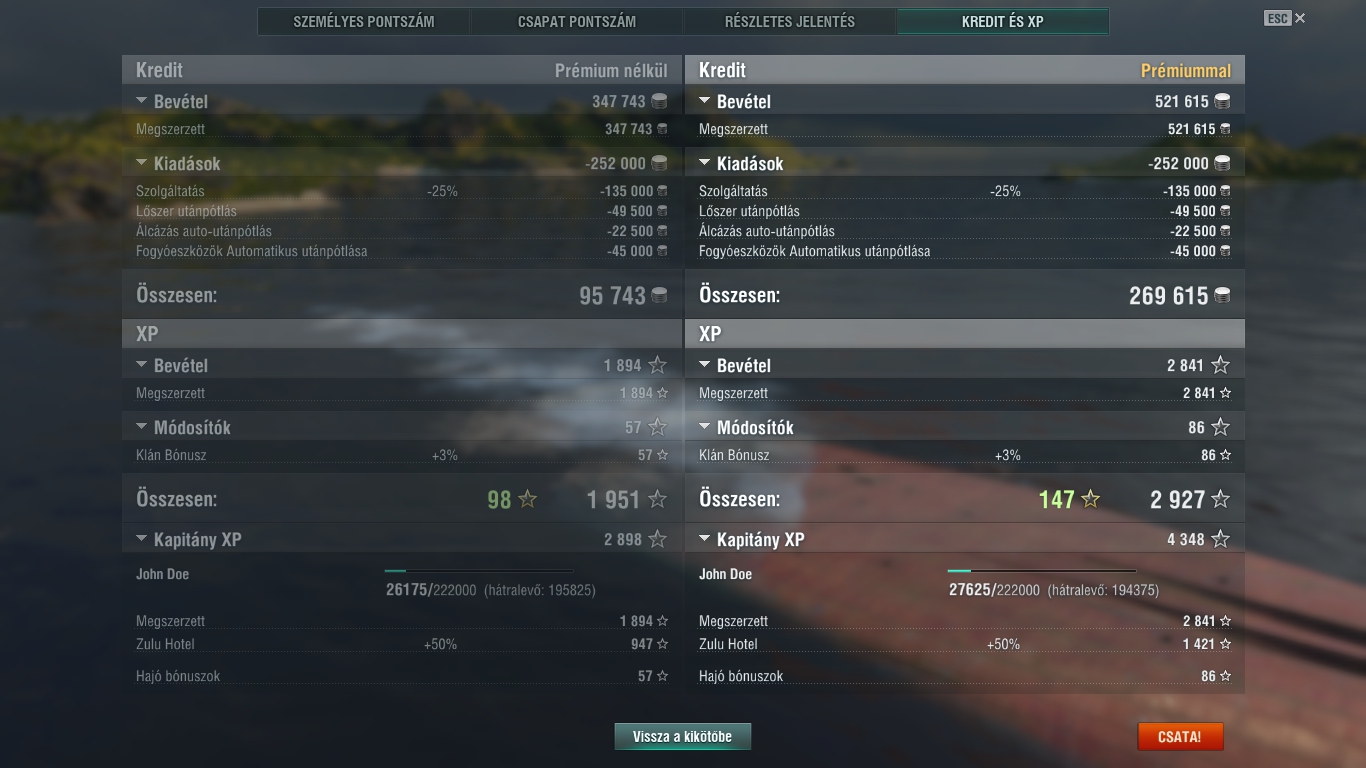Click the coin icon next to premium Összesen 269 615

coord(1221,296)
